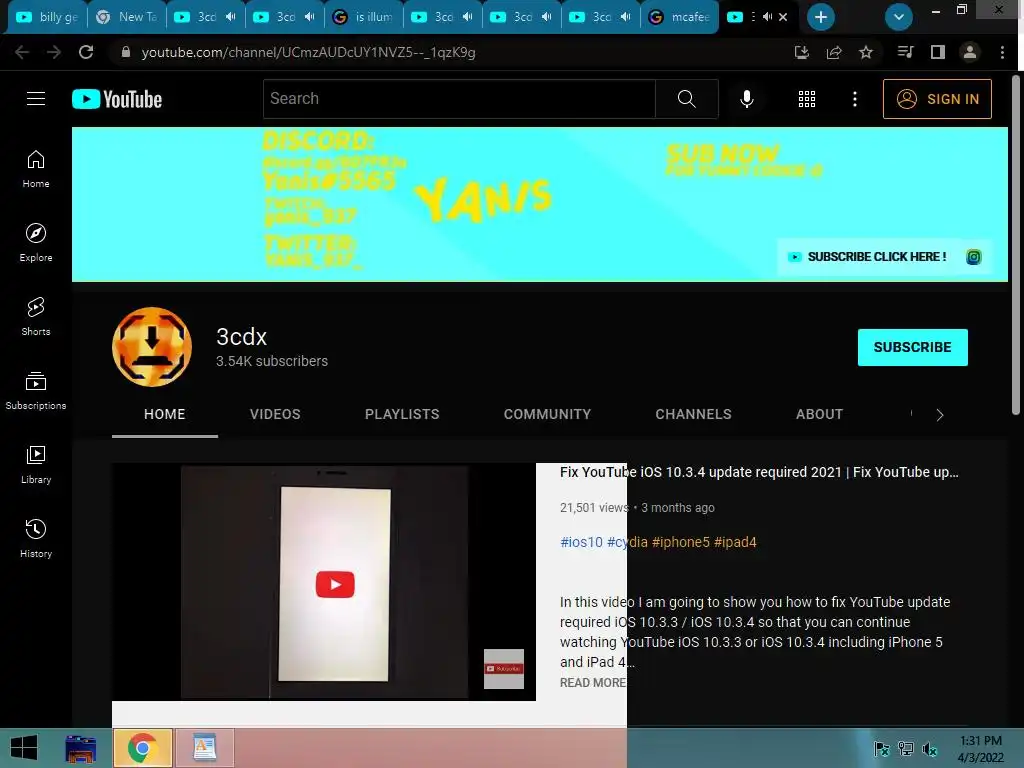The height and width of the screenshot is (768, 1024).
Task: Open Library in the sidebar
Action: pos(36,464)
